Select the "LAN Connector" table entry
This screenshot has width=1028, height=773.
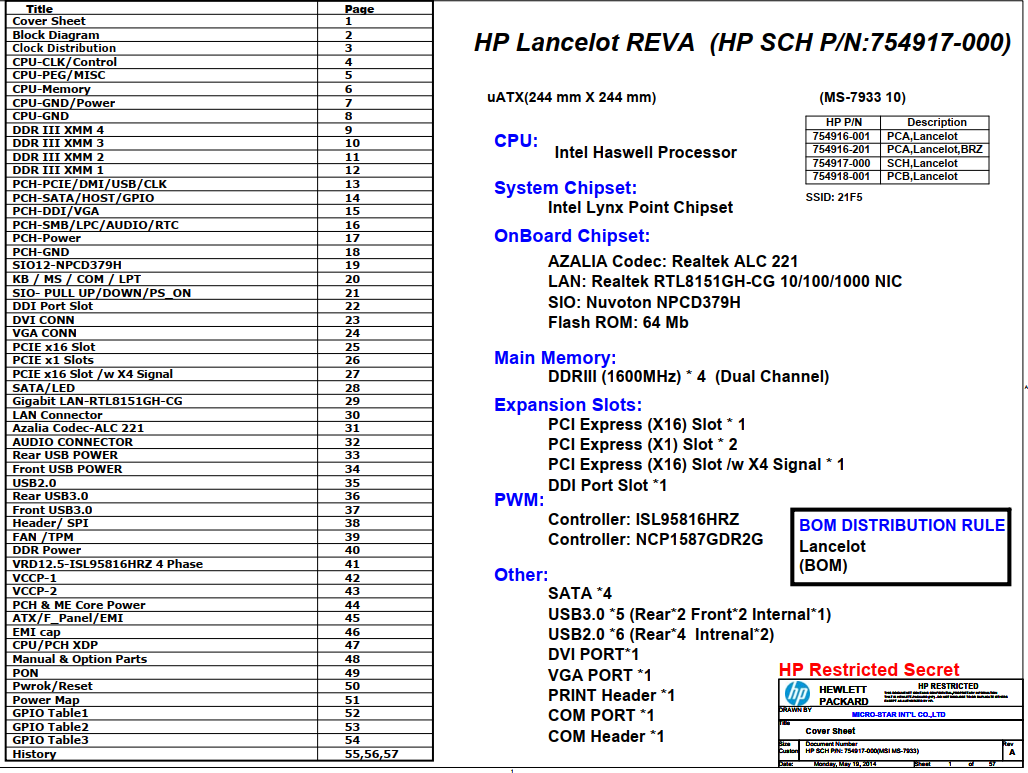pyautogui.click(x=57, y=414)
